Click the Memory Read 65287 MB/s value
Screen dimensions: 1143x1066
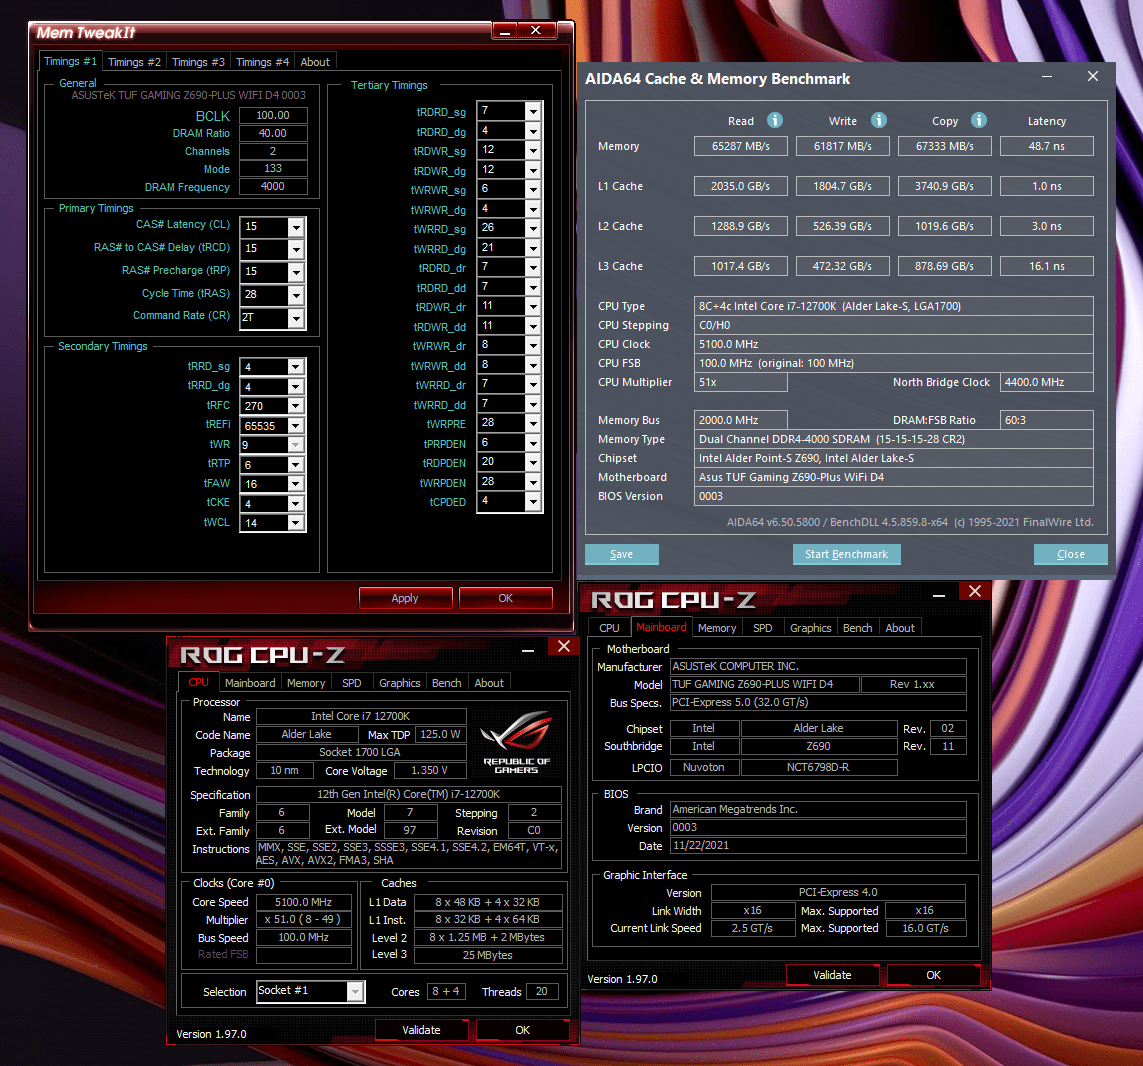741,146
